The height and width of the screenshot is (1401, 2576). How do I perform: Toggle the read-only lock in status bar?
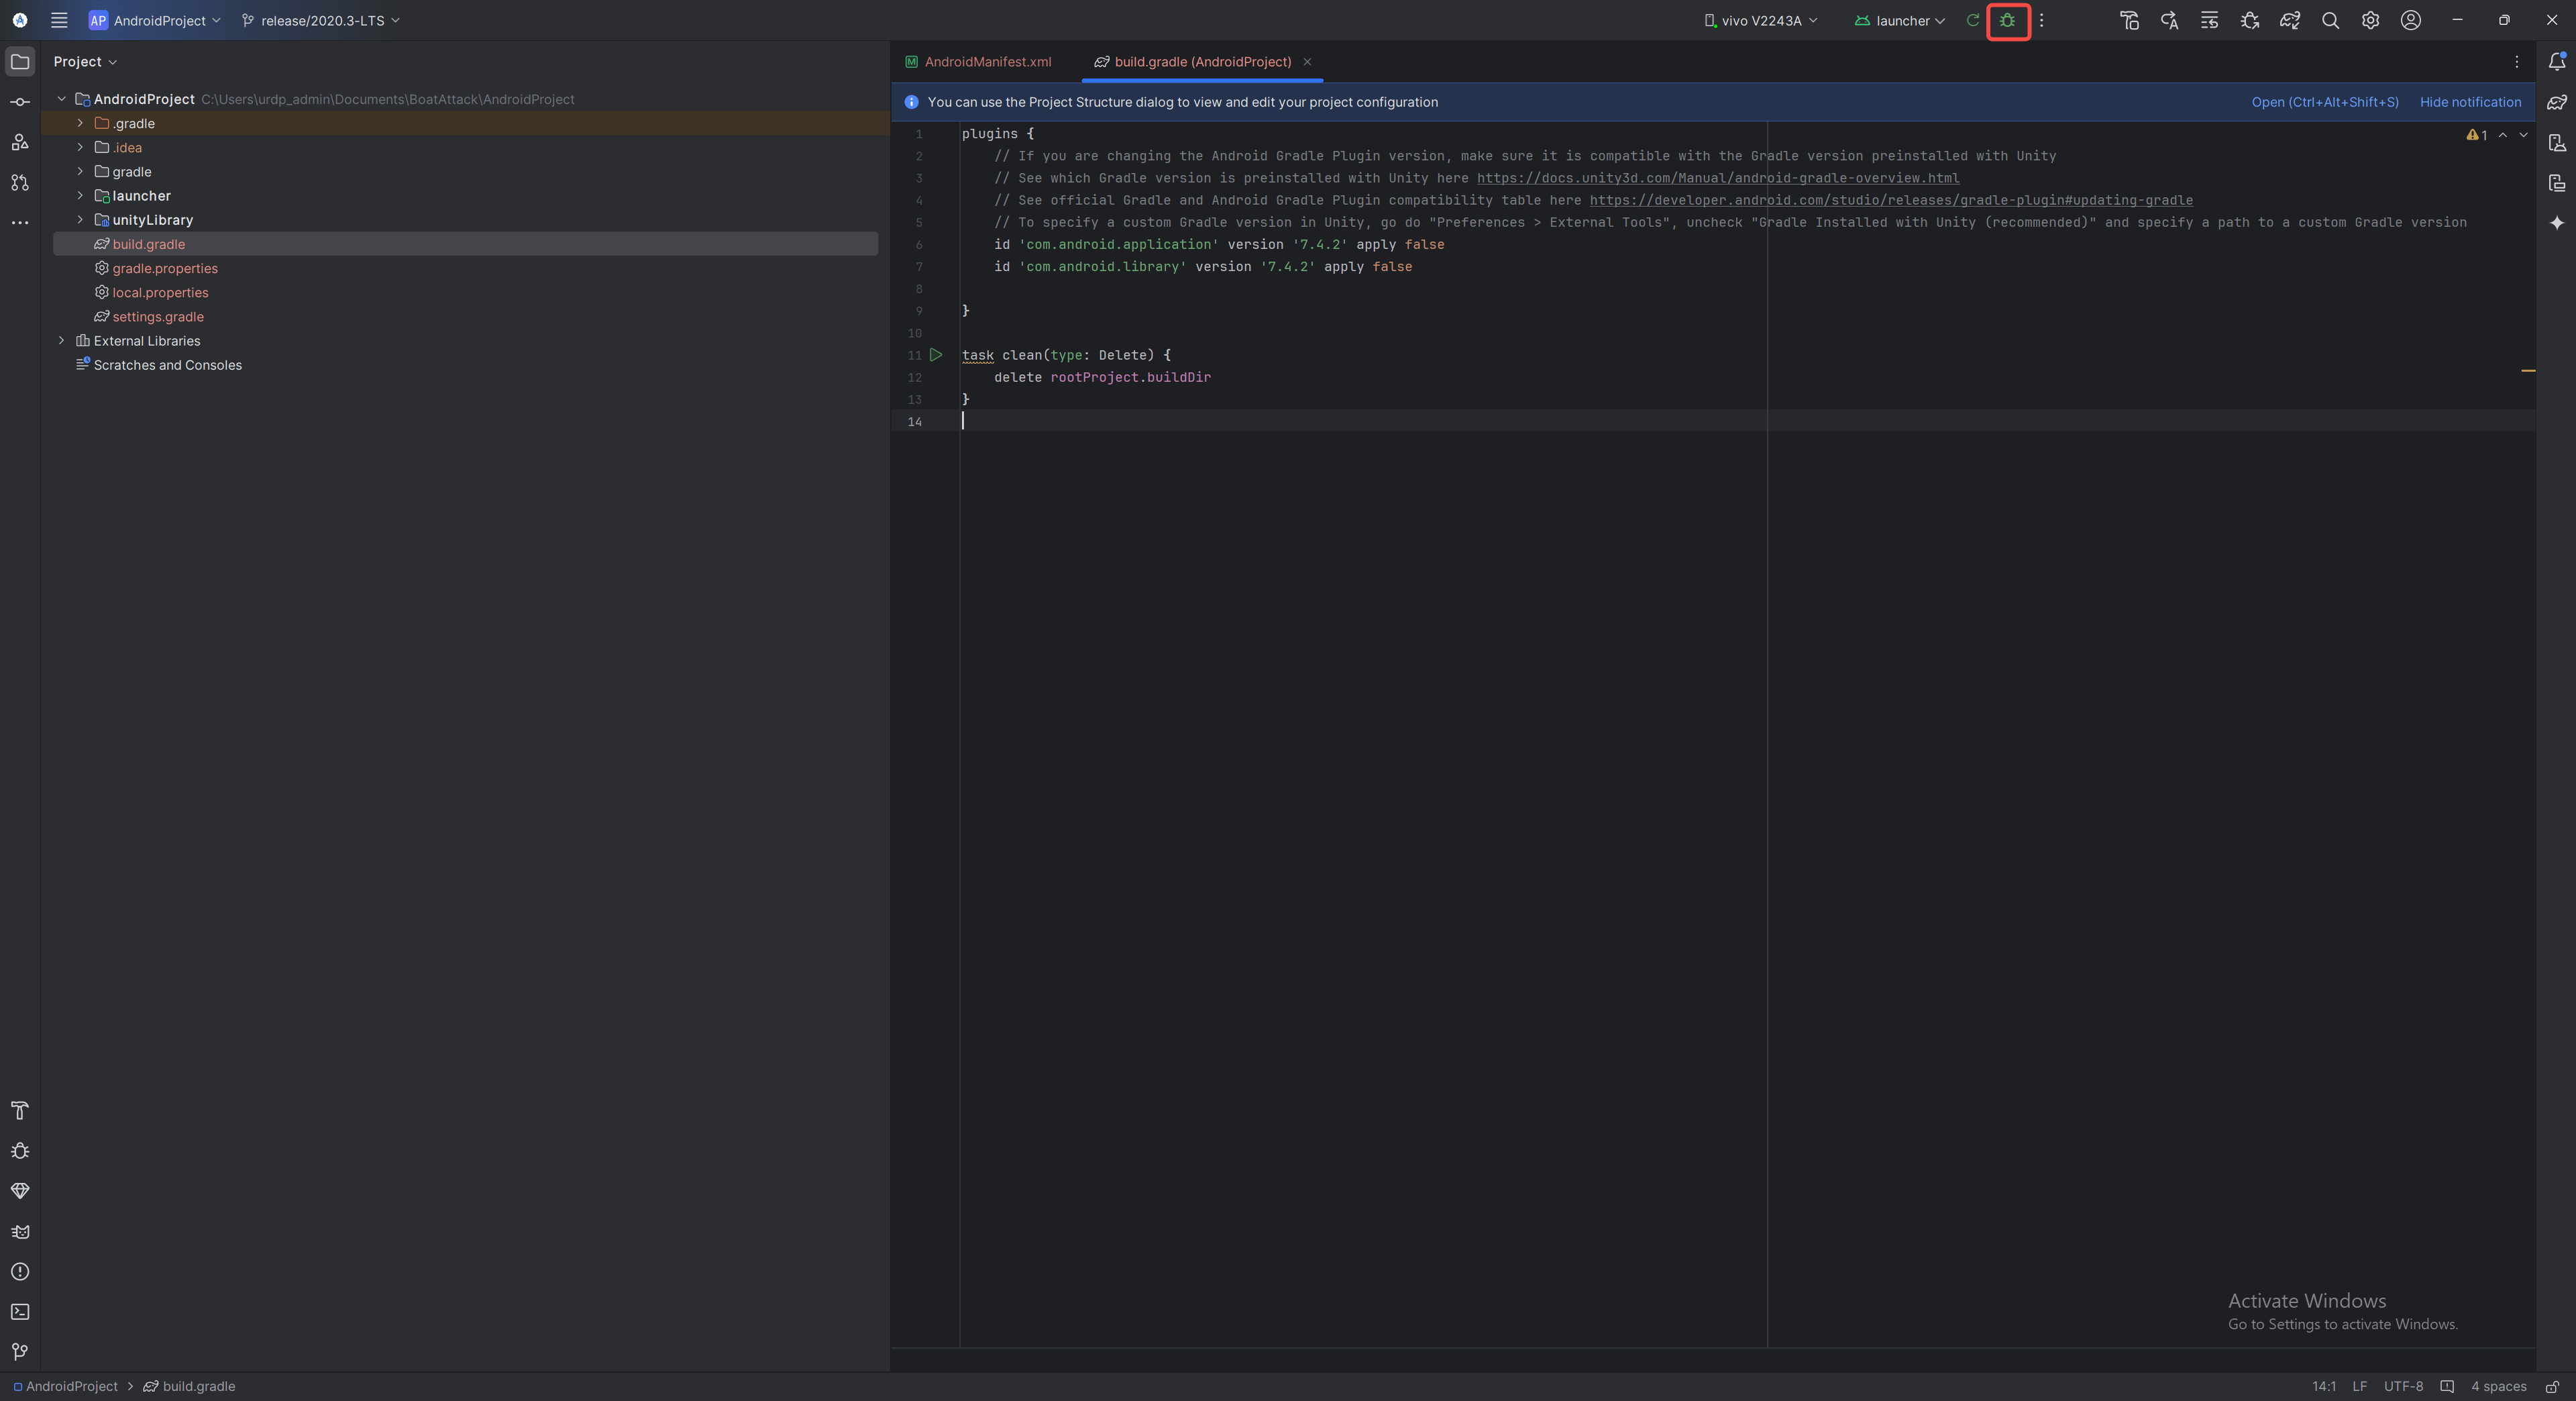tap(2552, 1386)
